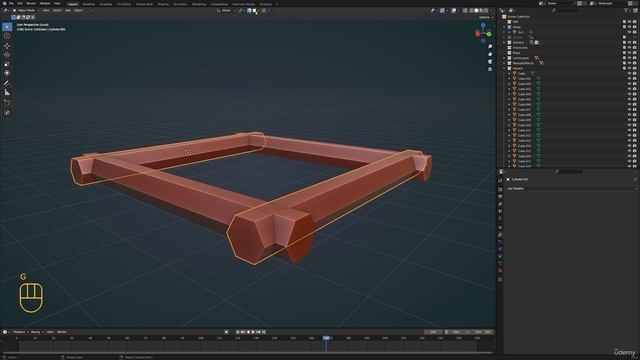Click the timeline playhead marker

point(326,338)
